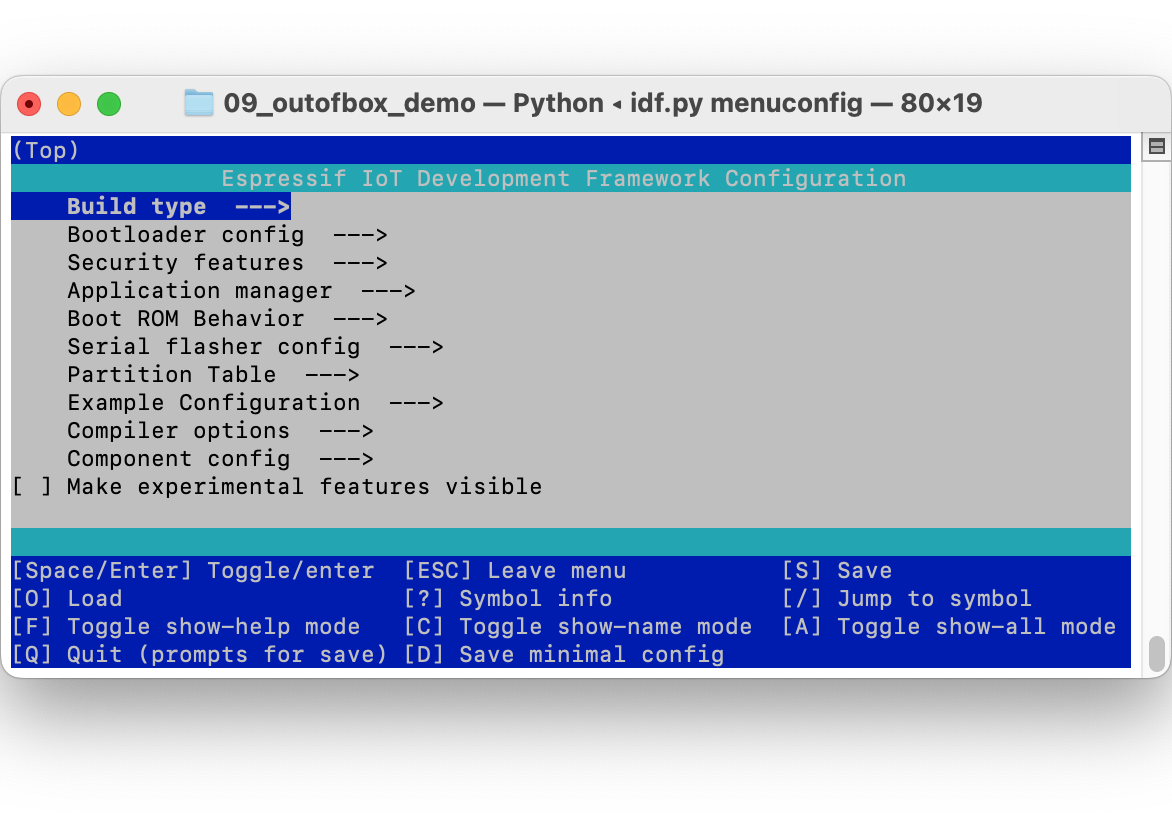Image resolution: width=1172 pixels, height=826 pixels.
Task: Click the Espressif IoT Development Framework Configuration title
Action: pos(564,179)
